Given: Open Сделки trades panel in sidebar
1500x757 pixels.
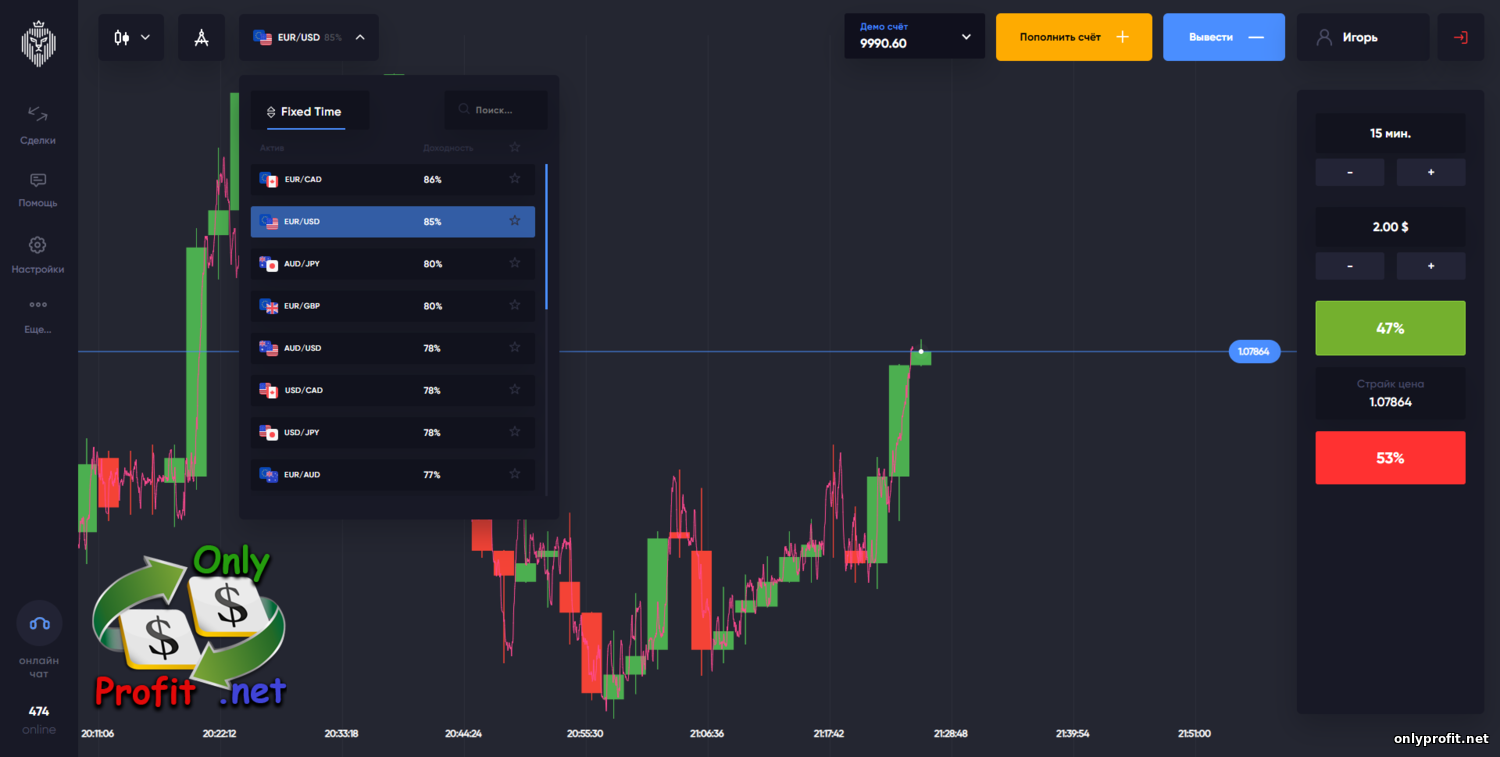Looking at the screenshot, I should pyautogui.click(x=38, y=125).
